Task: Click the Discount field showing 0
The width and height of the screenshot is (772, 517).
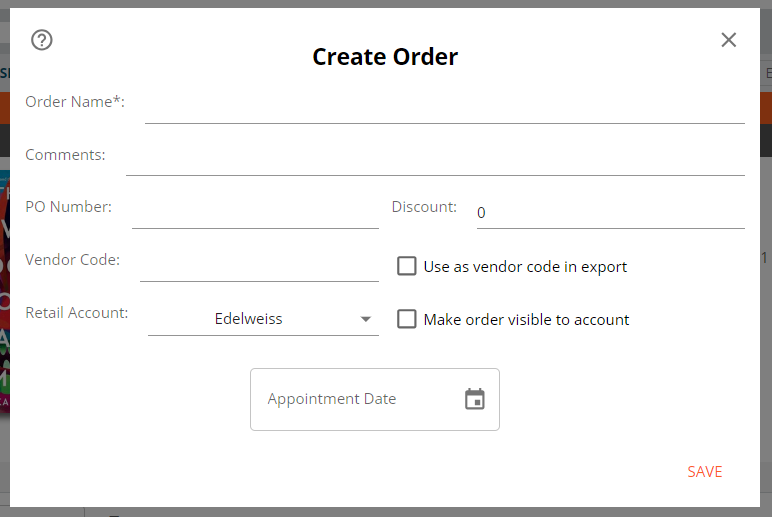Action: (x=611, y=213)
